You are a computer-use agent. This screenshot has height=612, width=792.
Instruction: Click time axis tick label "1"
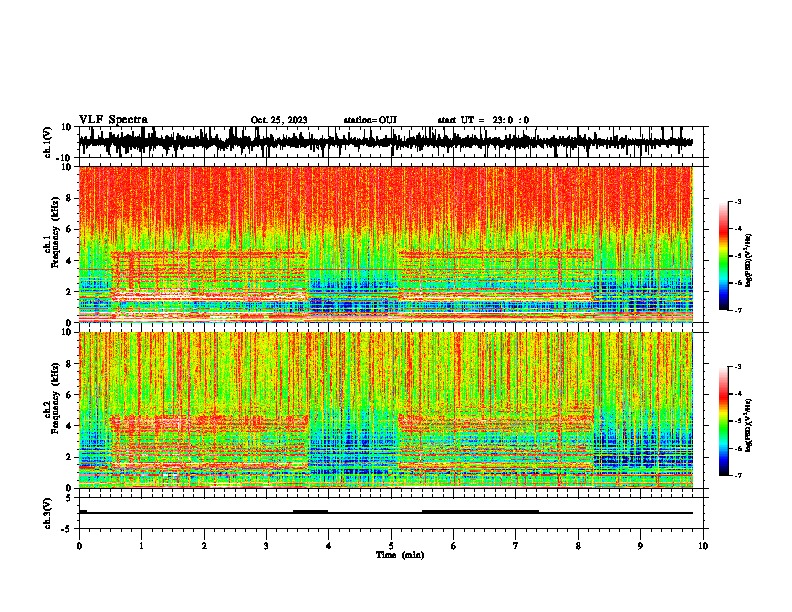click(x=141, y=546)
